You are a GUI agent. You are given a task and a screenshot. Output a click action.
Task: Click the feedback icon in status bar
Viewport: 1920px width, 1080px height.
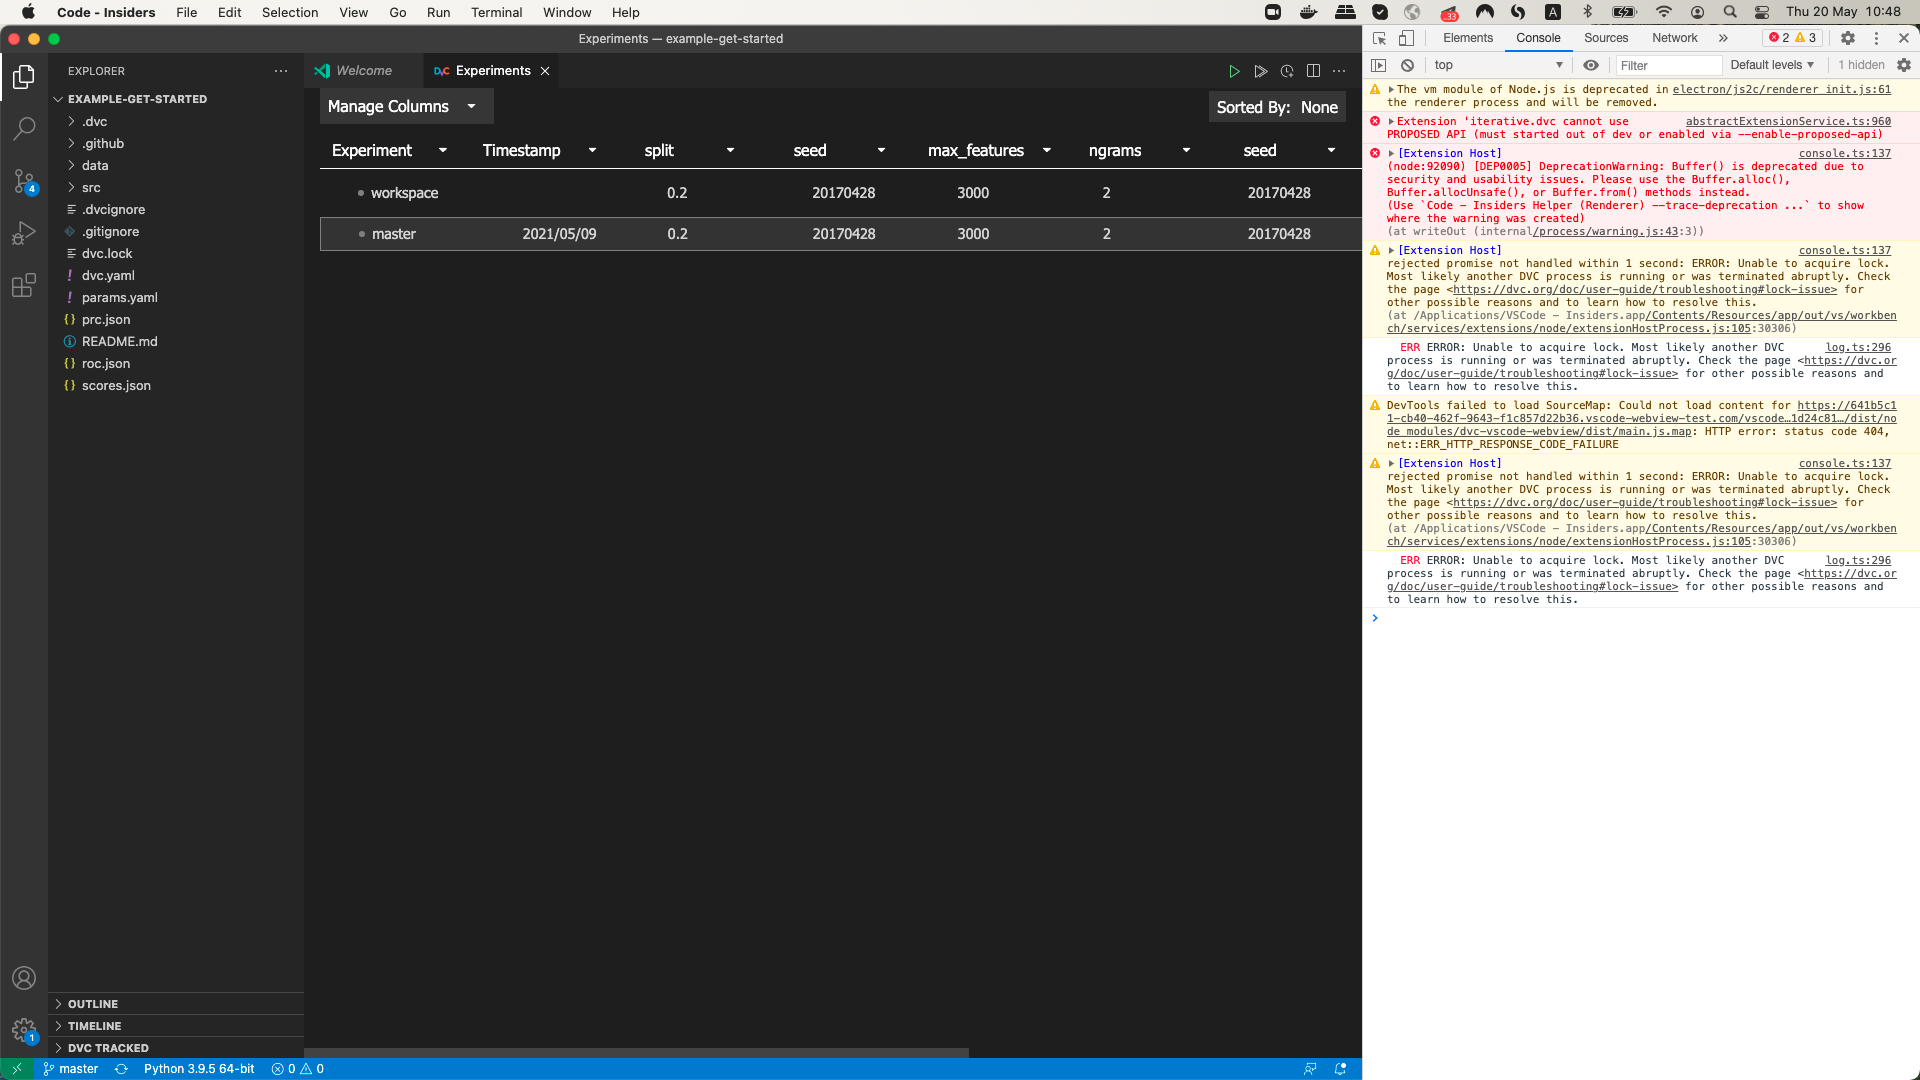pos(1310,1069)
